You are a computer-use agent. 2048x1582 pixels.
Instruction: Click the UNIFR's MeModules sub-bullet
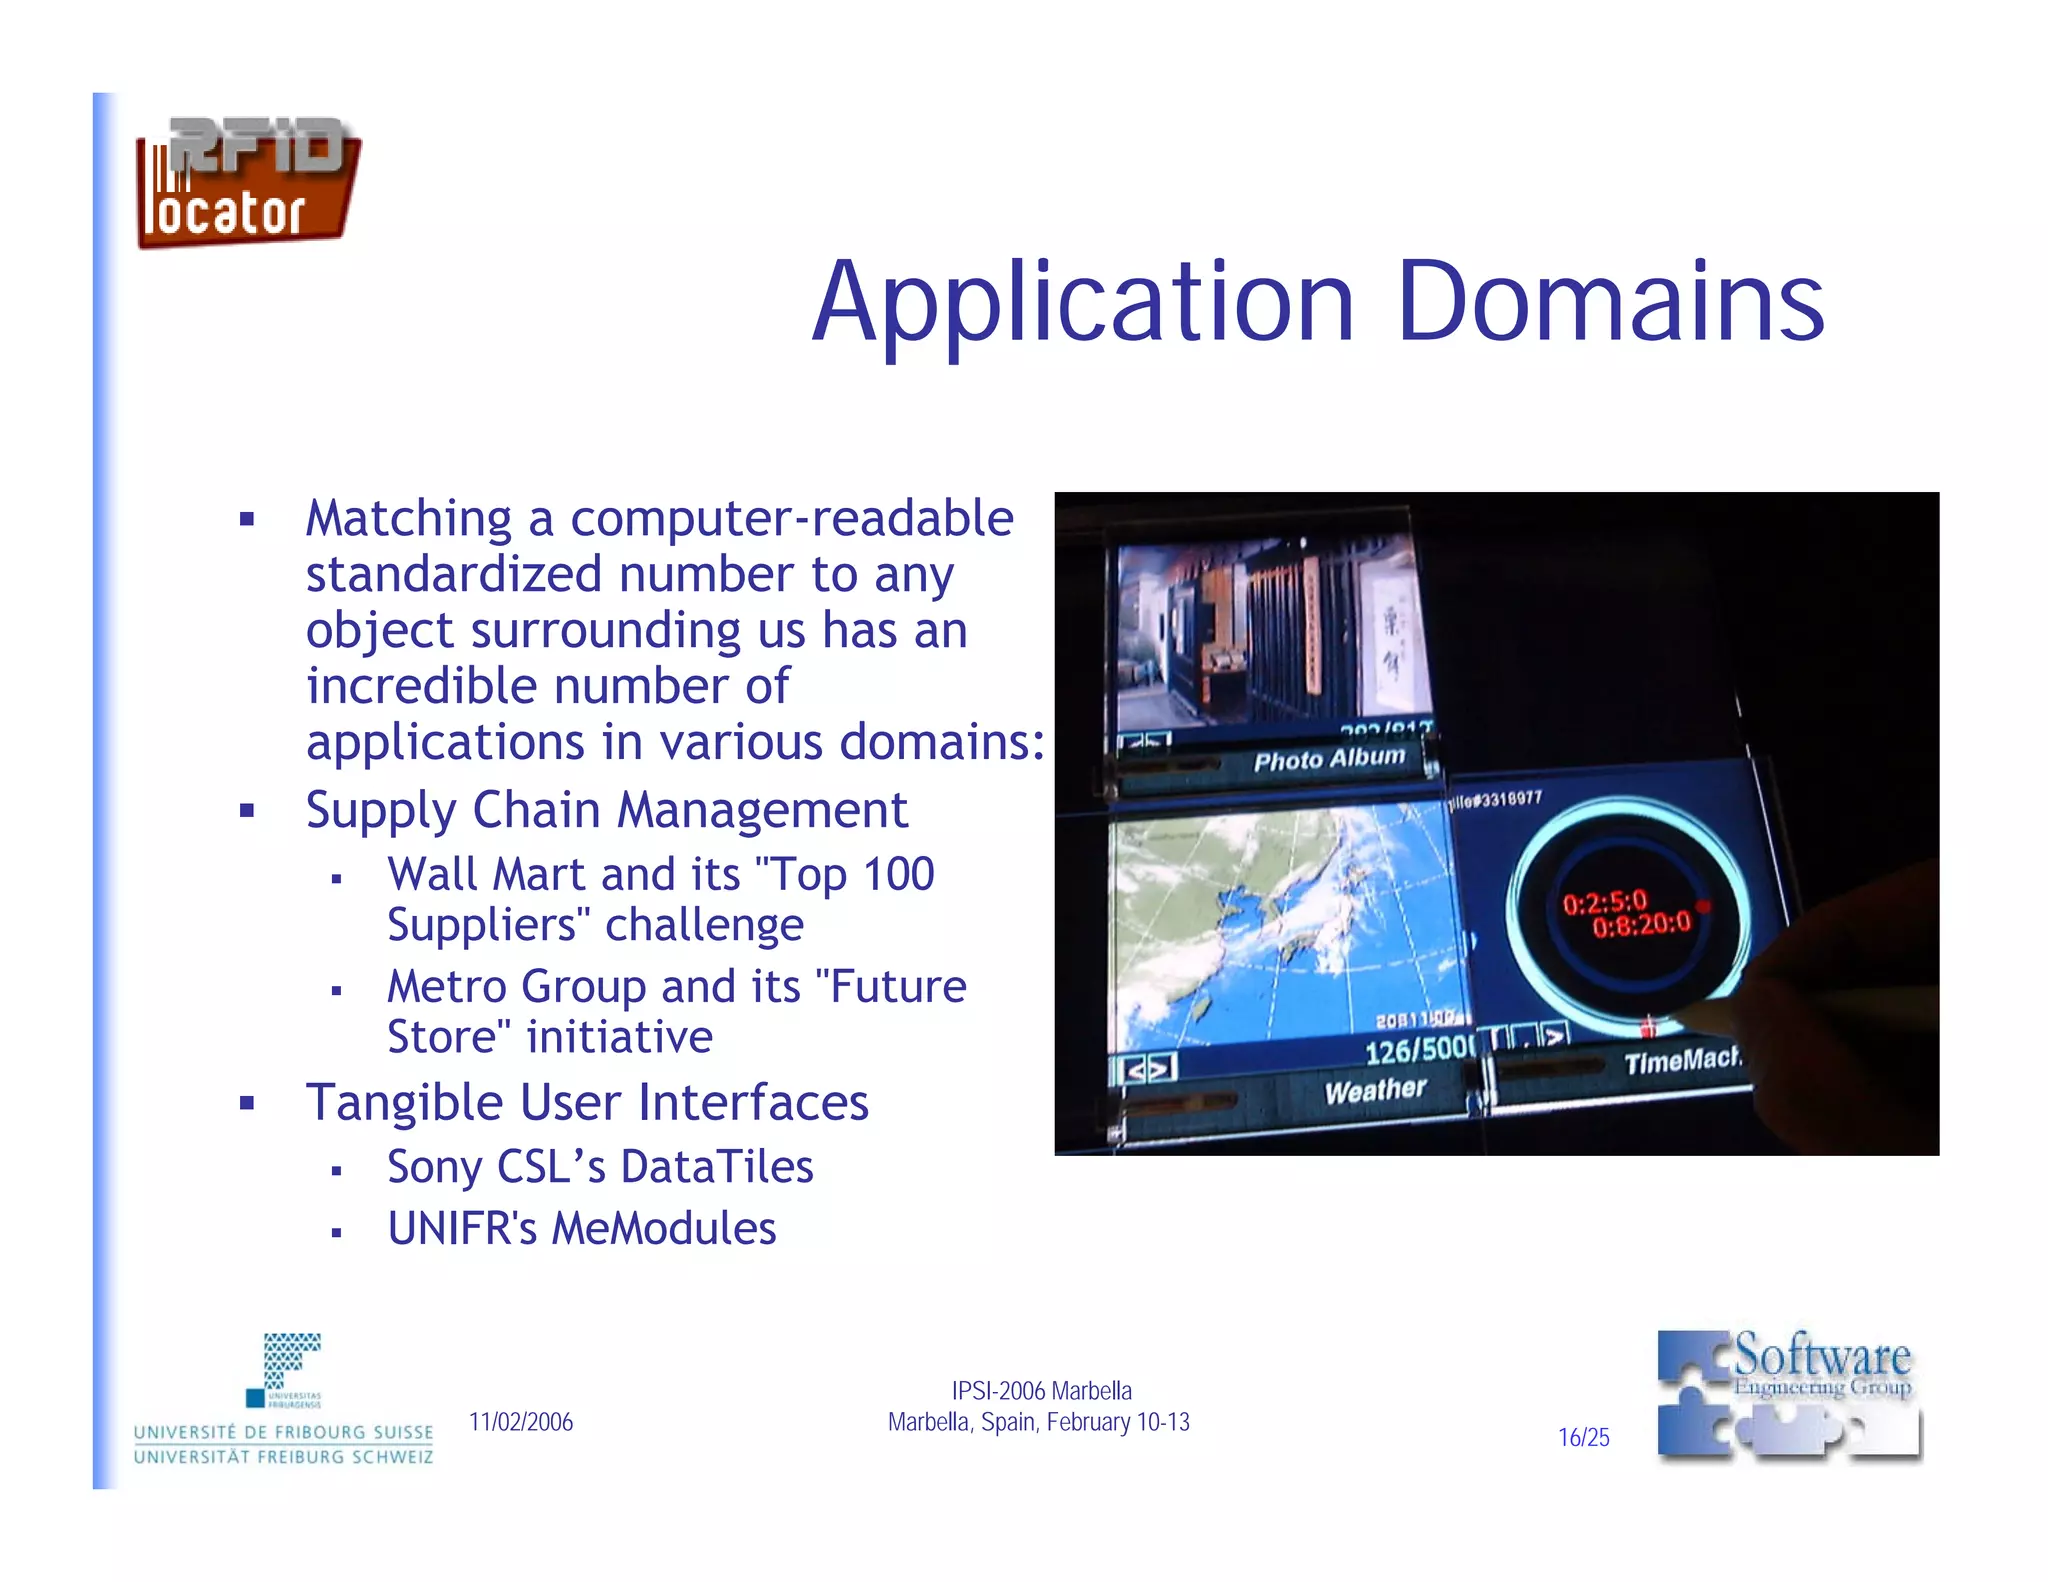coord(581,1229)
